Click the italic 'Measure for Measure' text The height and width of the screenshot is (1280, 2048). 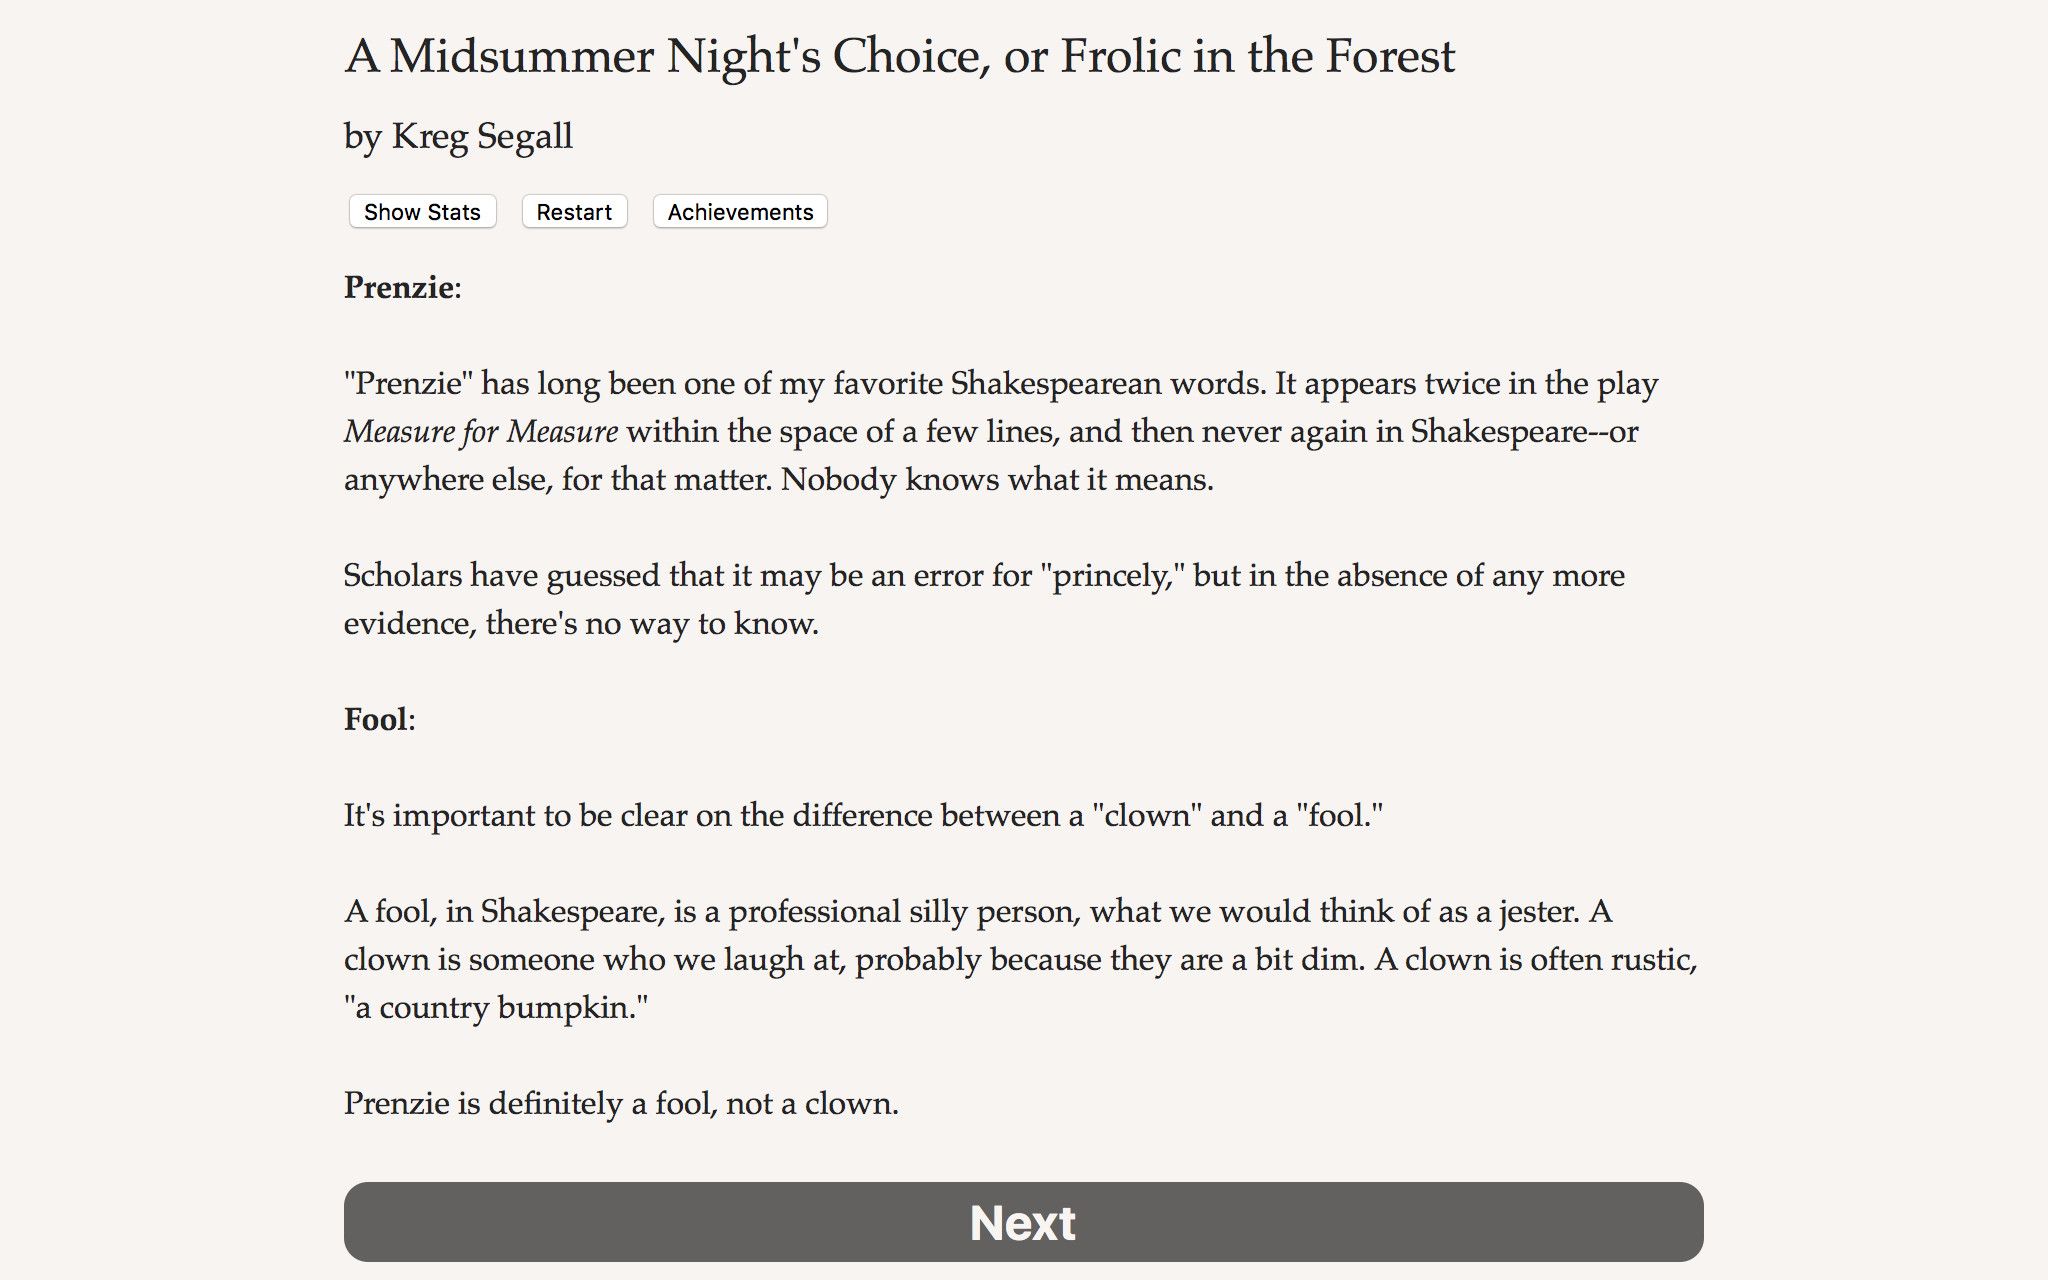click(481, 431)
